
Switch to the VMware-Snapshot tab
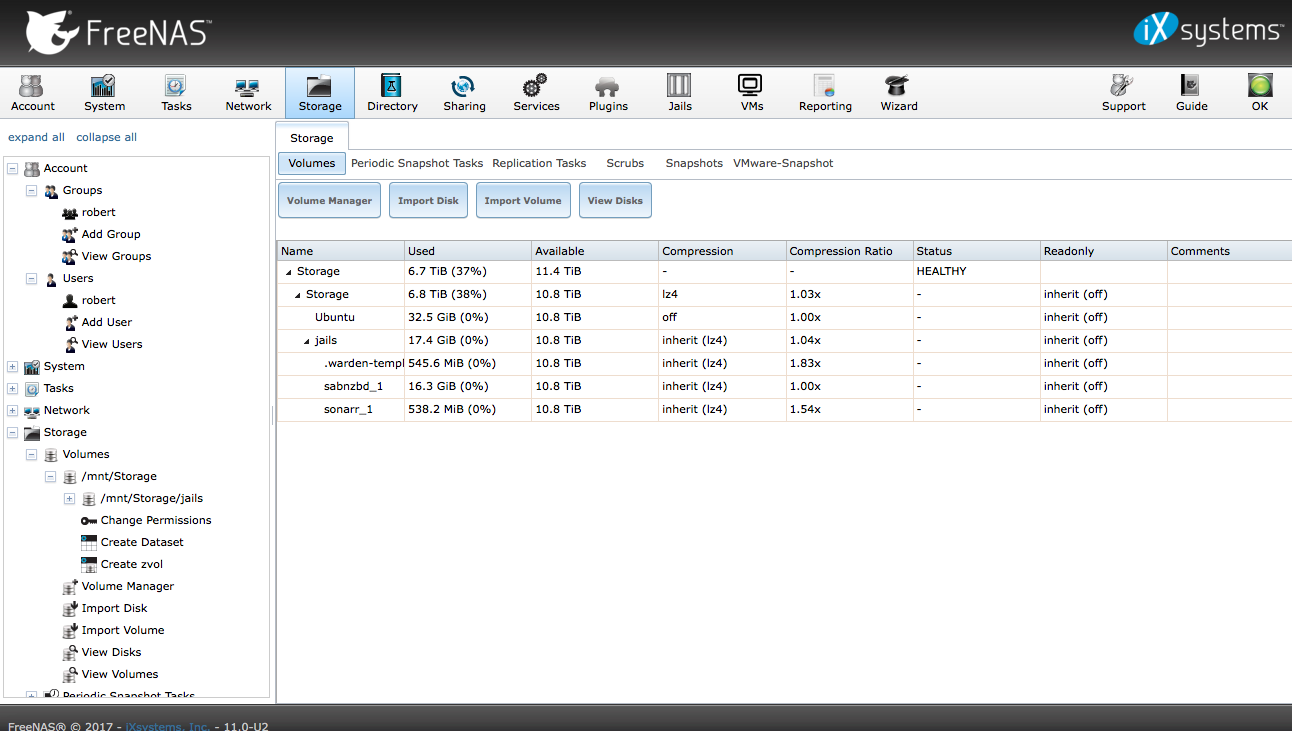pos(783,163)
